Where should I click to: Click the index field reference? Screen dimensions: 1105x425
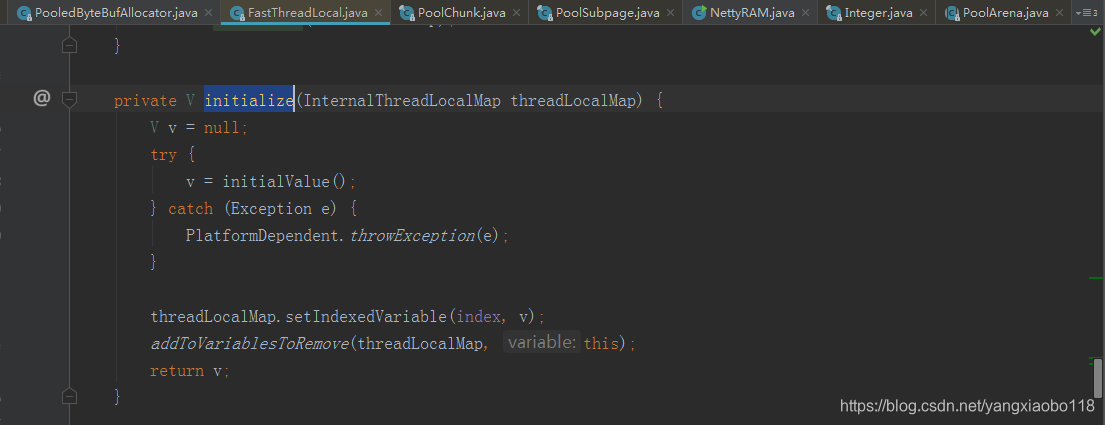(x=479, y=316)
